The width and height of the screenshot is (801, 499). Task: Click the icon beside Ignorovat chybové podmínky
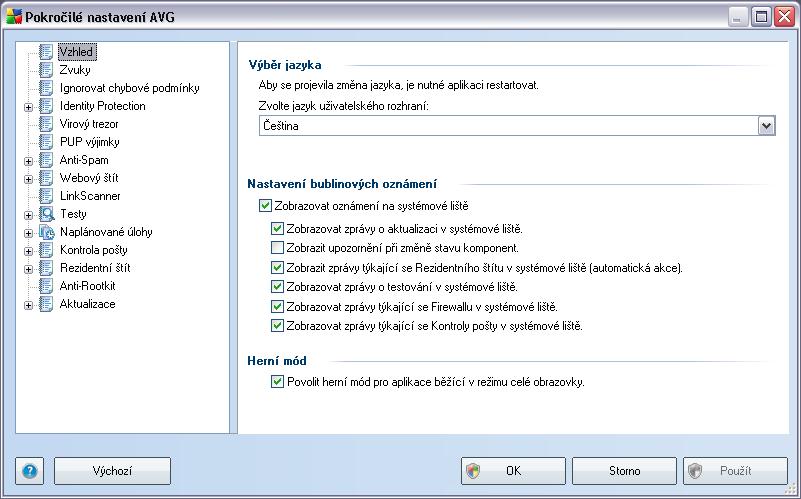[x=46, y=88]
